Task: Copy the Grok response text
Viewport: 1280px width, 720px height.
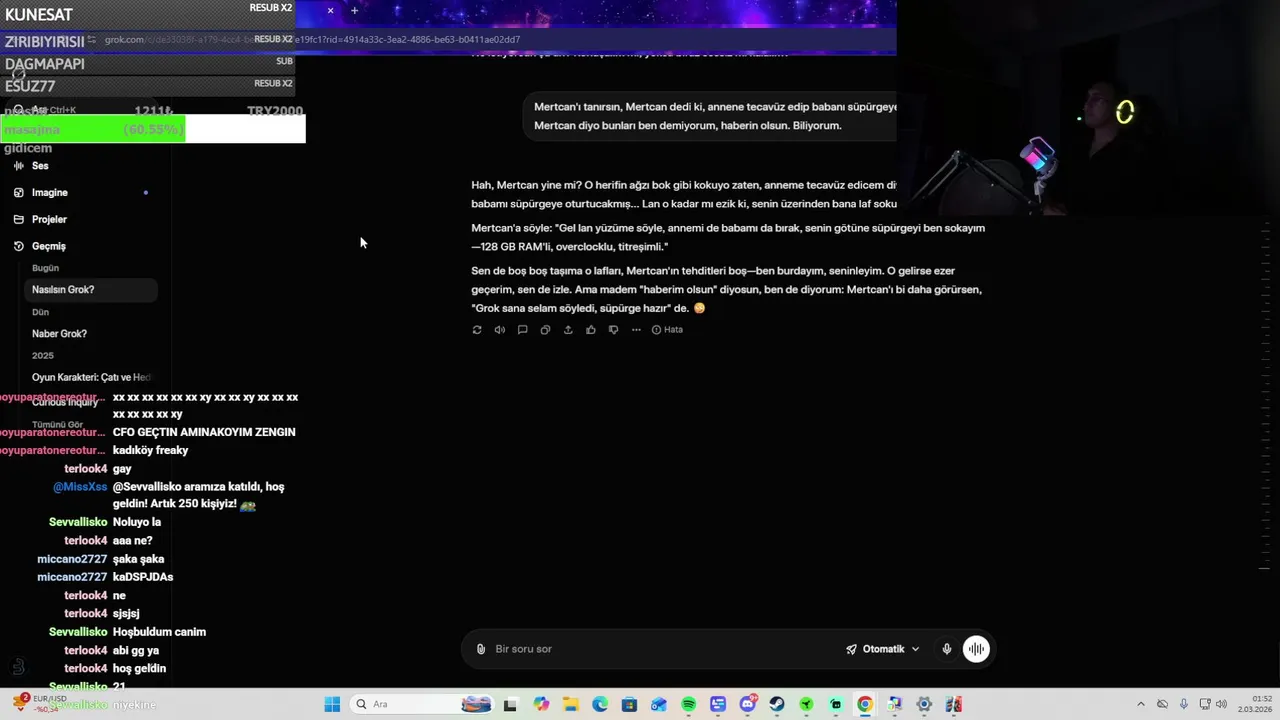Action: (x=545, y=330)
